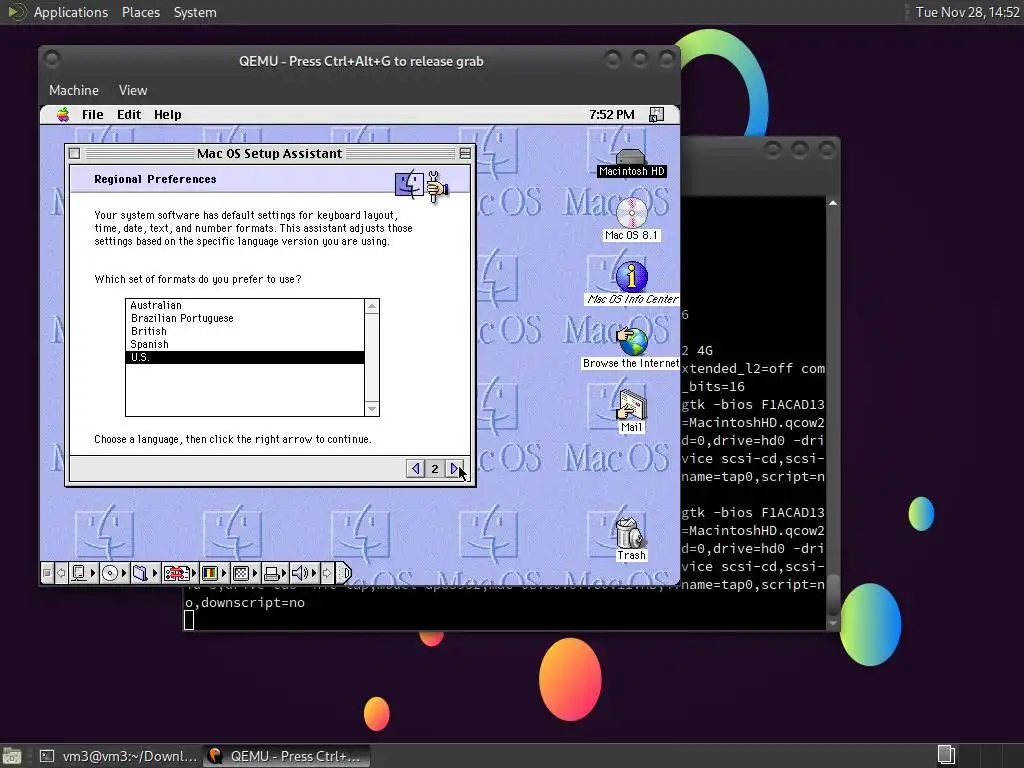Click the terminal window scrollbar down arrow
1024x768 pixels.
coord(833,624)
